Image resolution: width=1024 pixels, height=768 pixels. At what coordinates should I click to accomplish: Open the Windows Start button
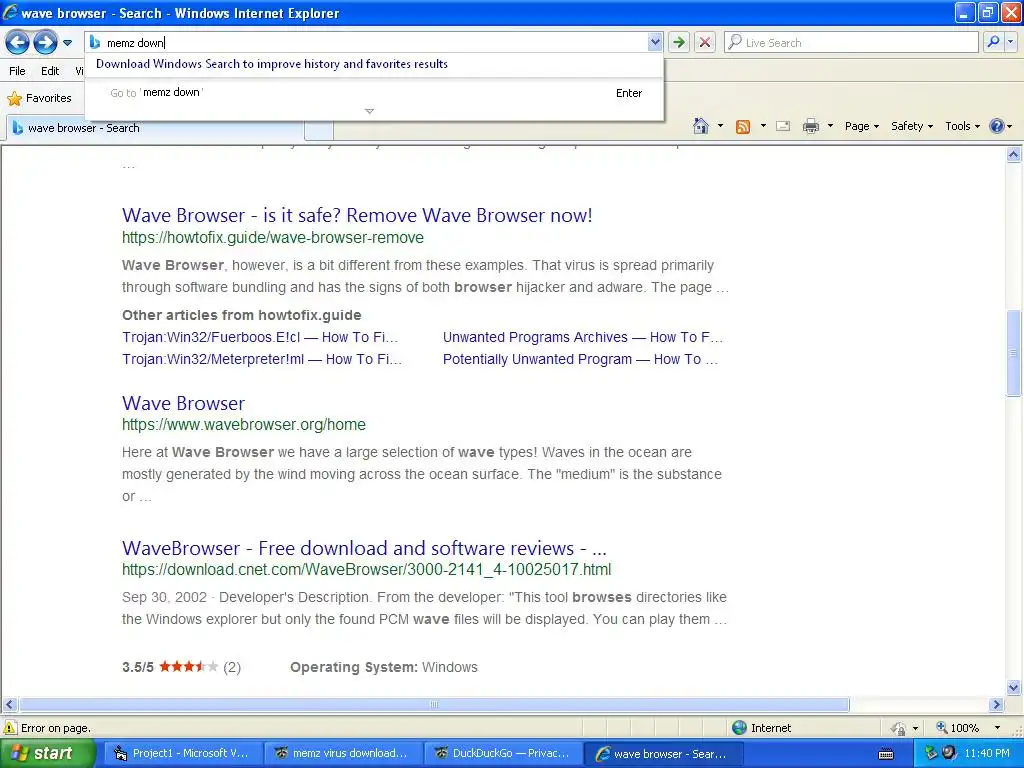46,754
